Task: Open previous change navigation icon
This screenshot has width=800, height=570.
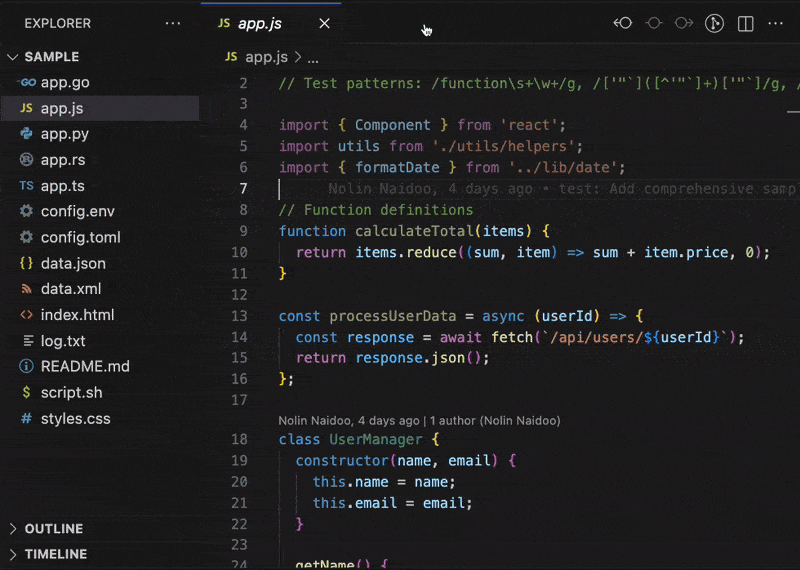Action: 623,23
